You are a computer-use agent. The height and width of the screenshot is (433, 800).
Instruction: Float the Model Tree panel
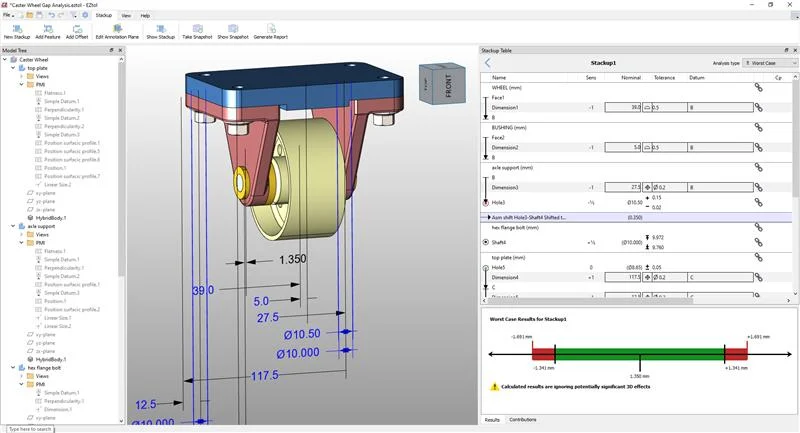[x=112, y=50]
